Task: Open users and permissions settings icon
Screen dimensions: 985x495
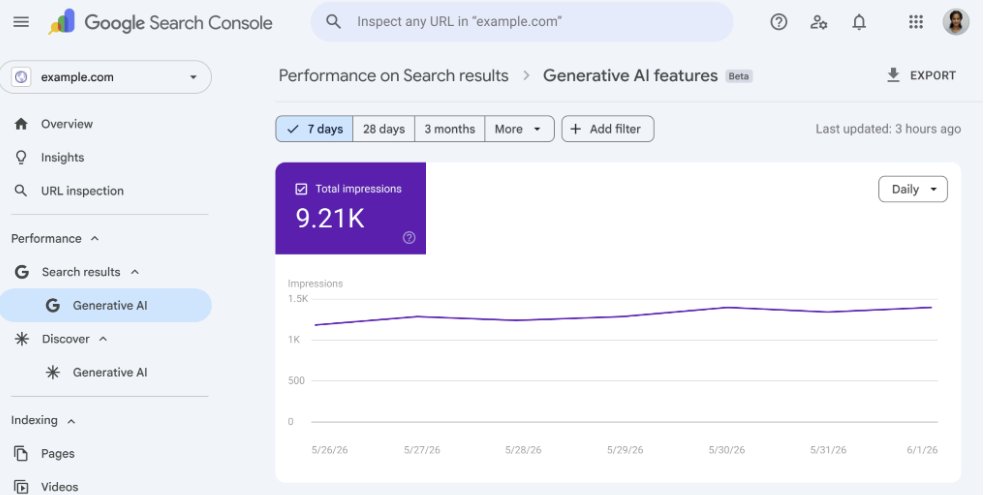Action: 819,22
